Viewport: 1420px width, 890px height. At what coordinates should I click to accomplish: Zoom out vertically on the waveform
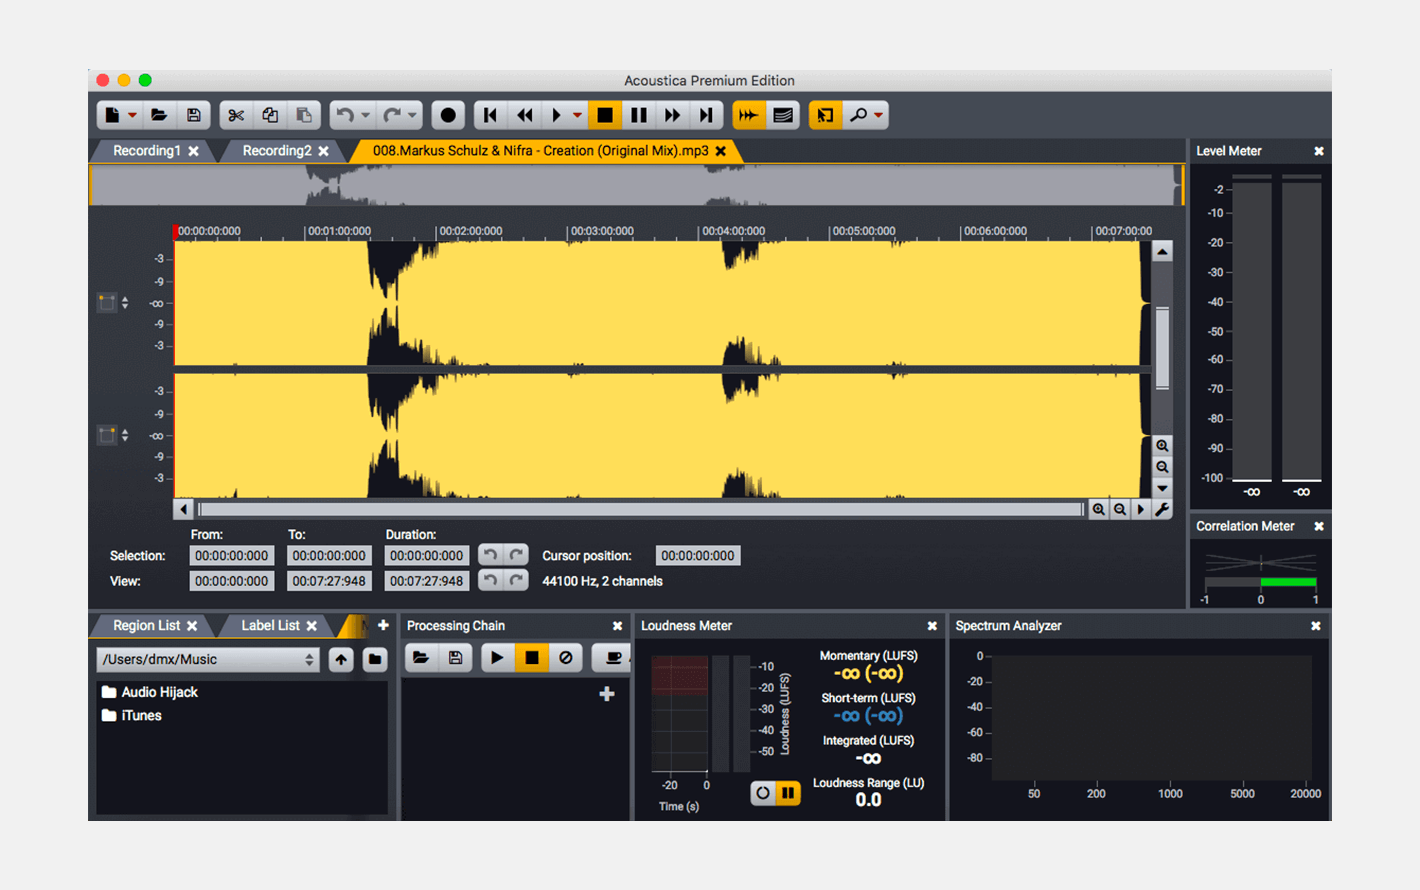tap(1162, 467)
